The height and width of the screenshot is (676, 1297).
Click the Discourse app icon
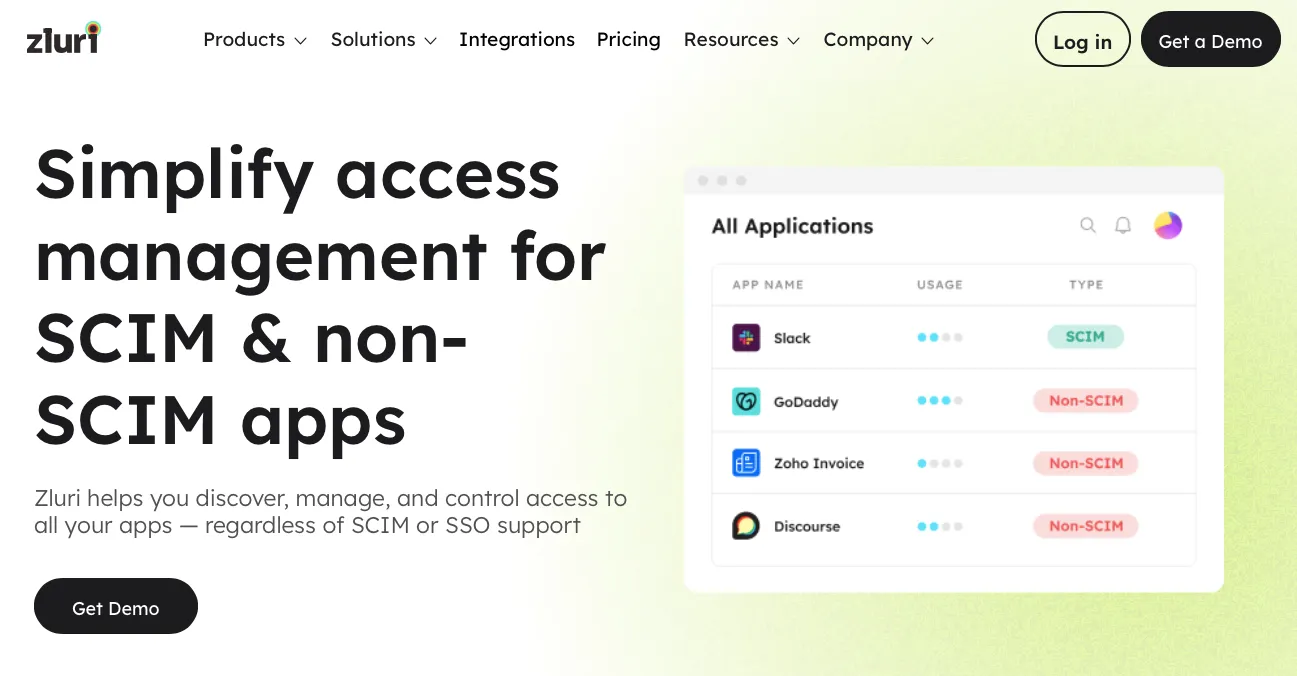click(746, 526)
